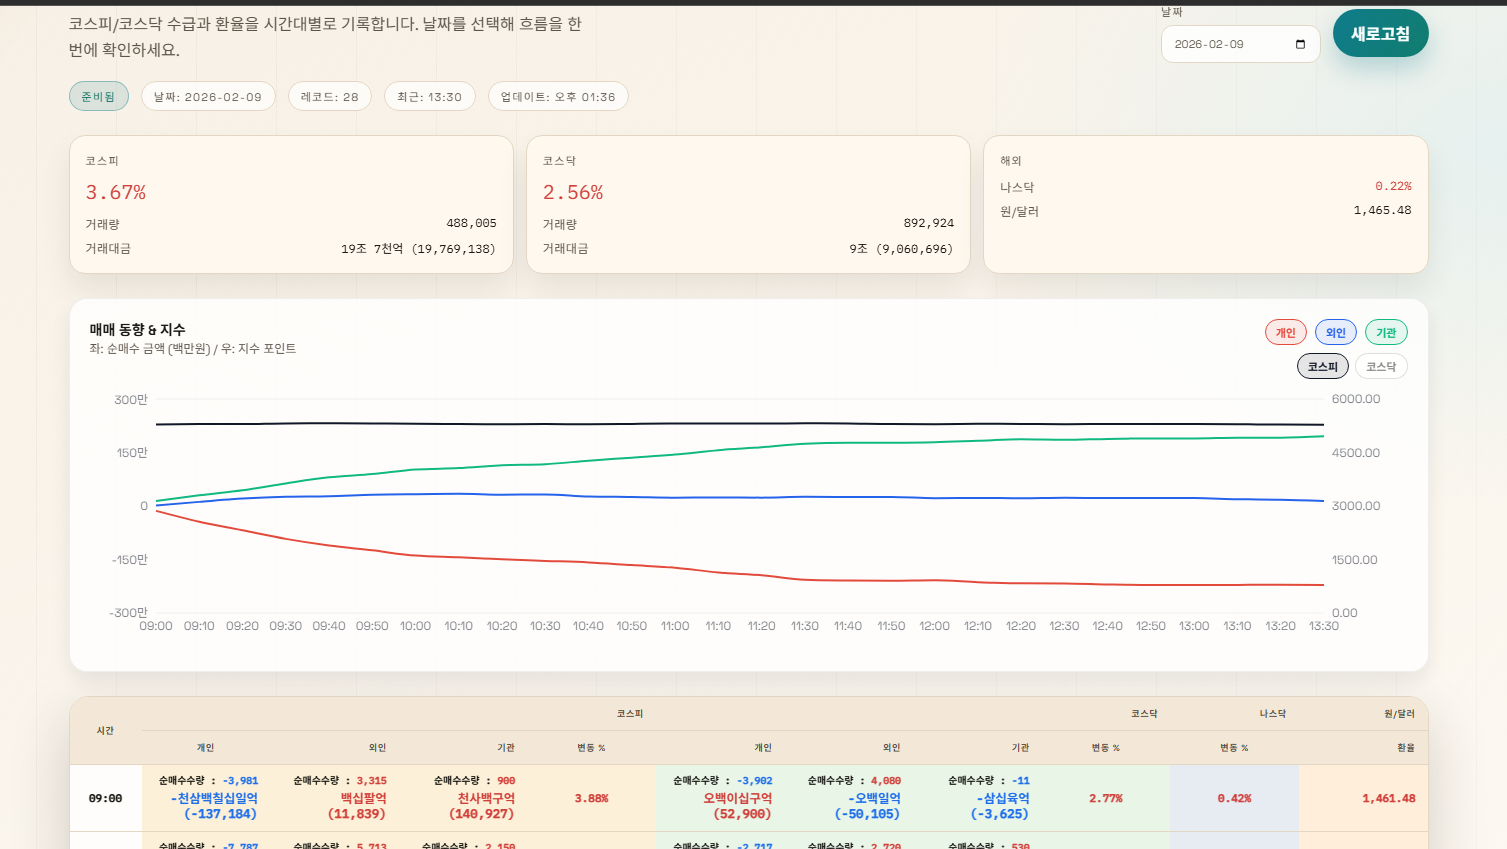Viewport: 1507px width, 849px height.
Task: Switch chart to the 코스닥 tab
Action: pos(1381,367)
